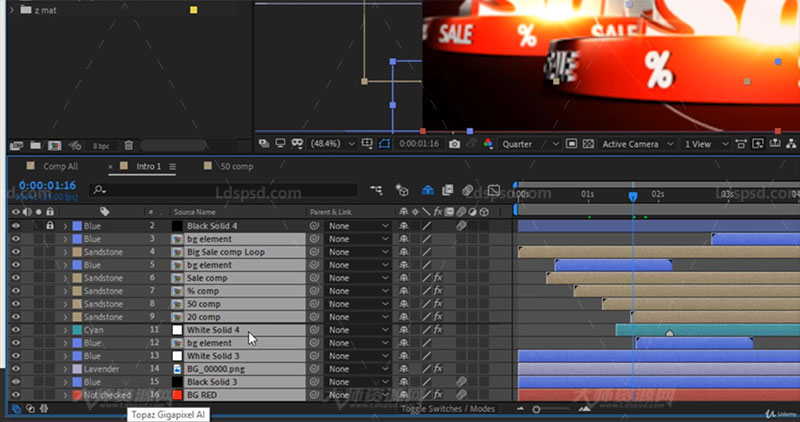
Task: Open the Active Camera view dropdown
Action: coord(638,144)
